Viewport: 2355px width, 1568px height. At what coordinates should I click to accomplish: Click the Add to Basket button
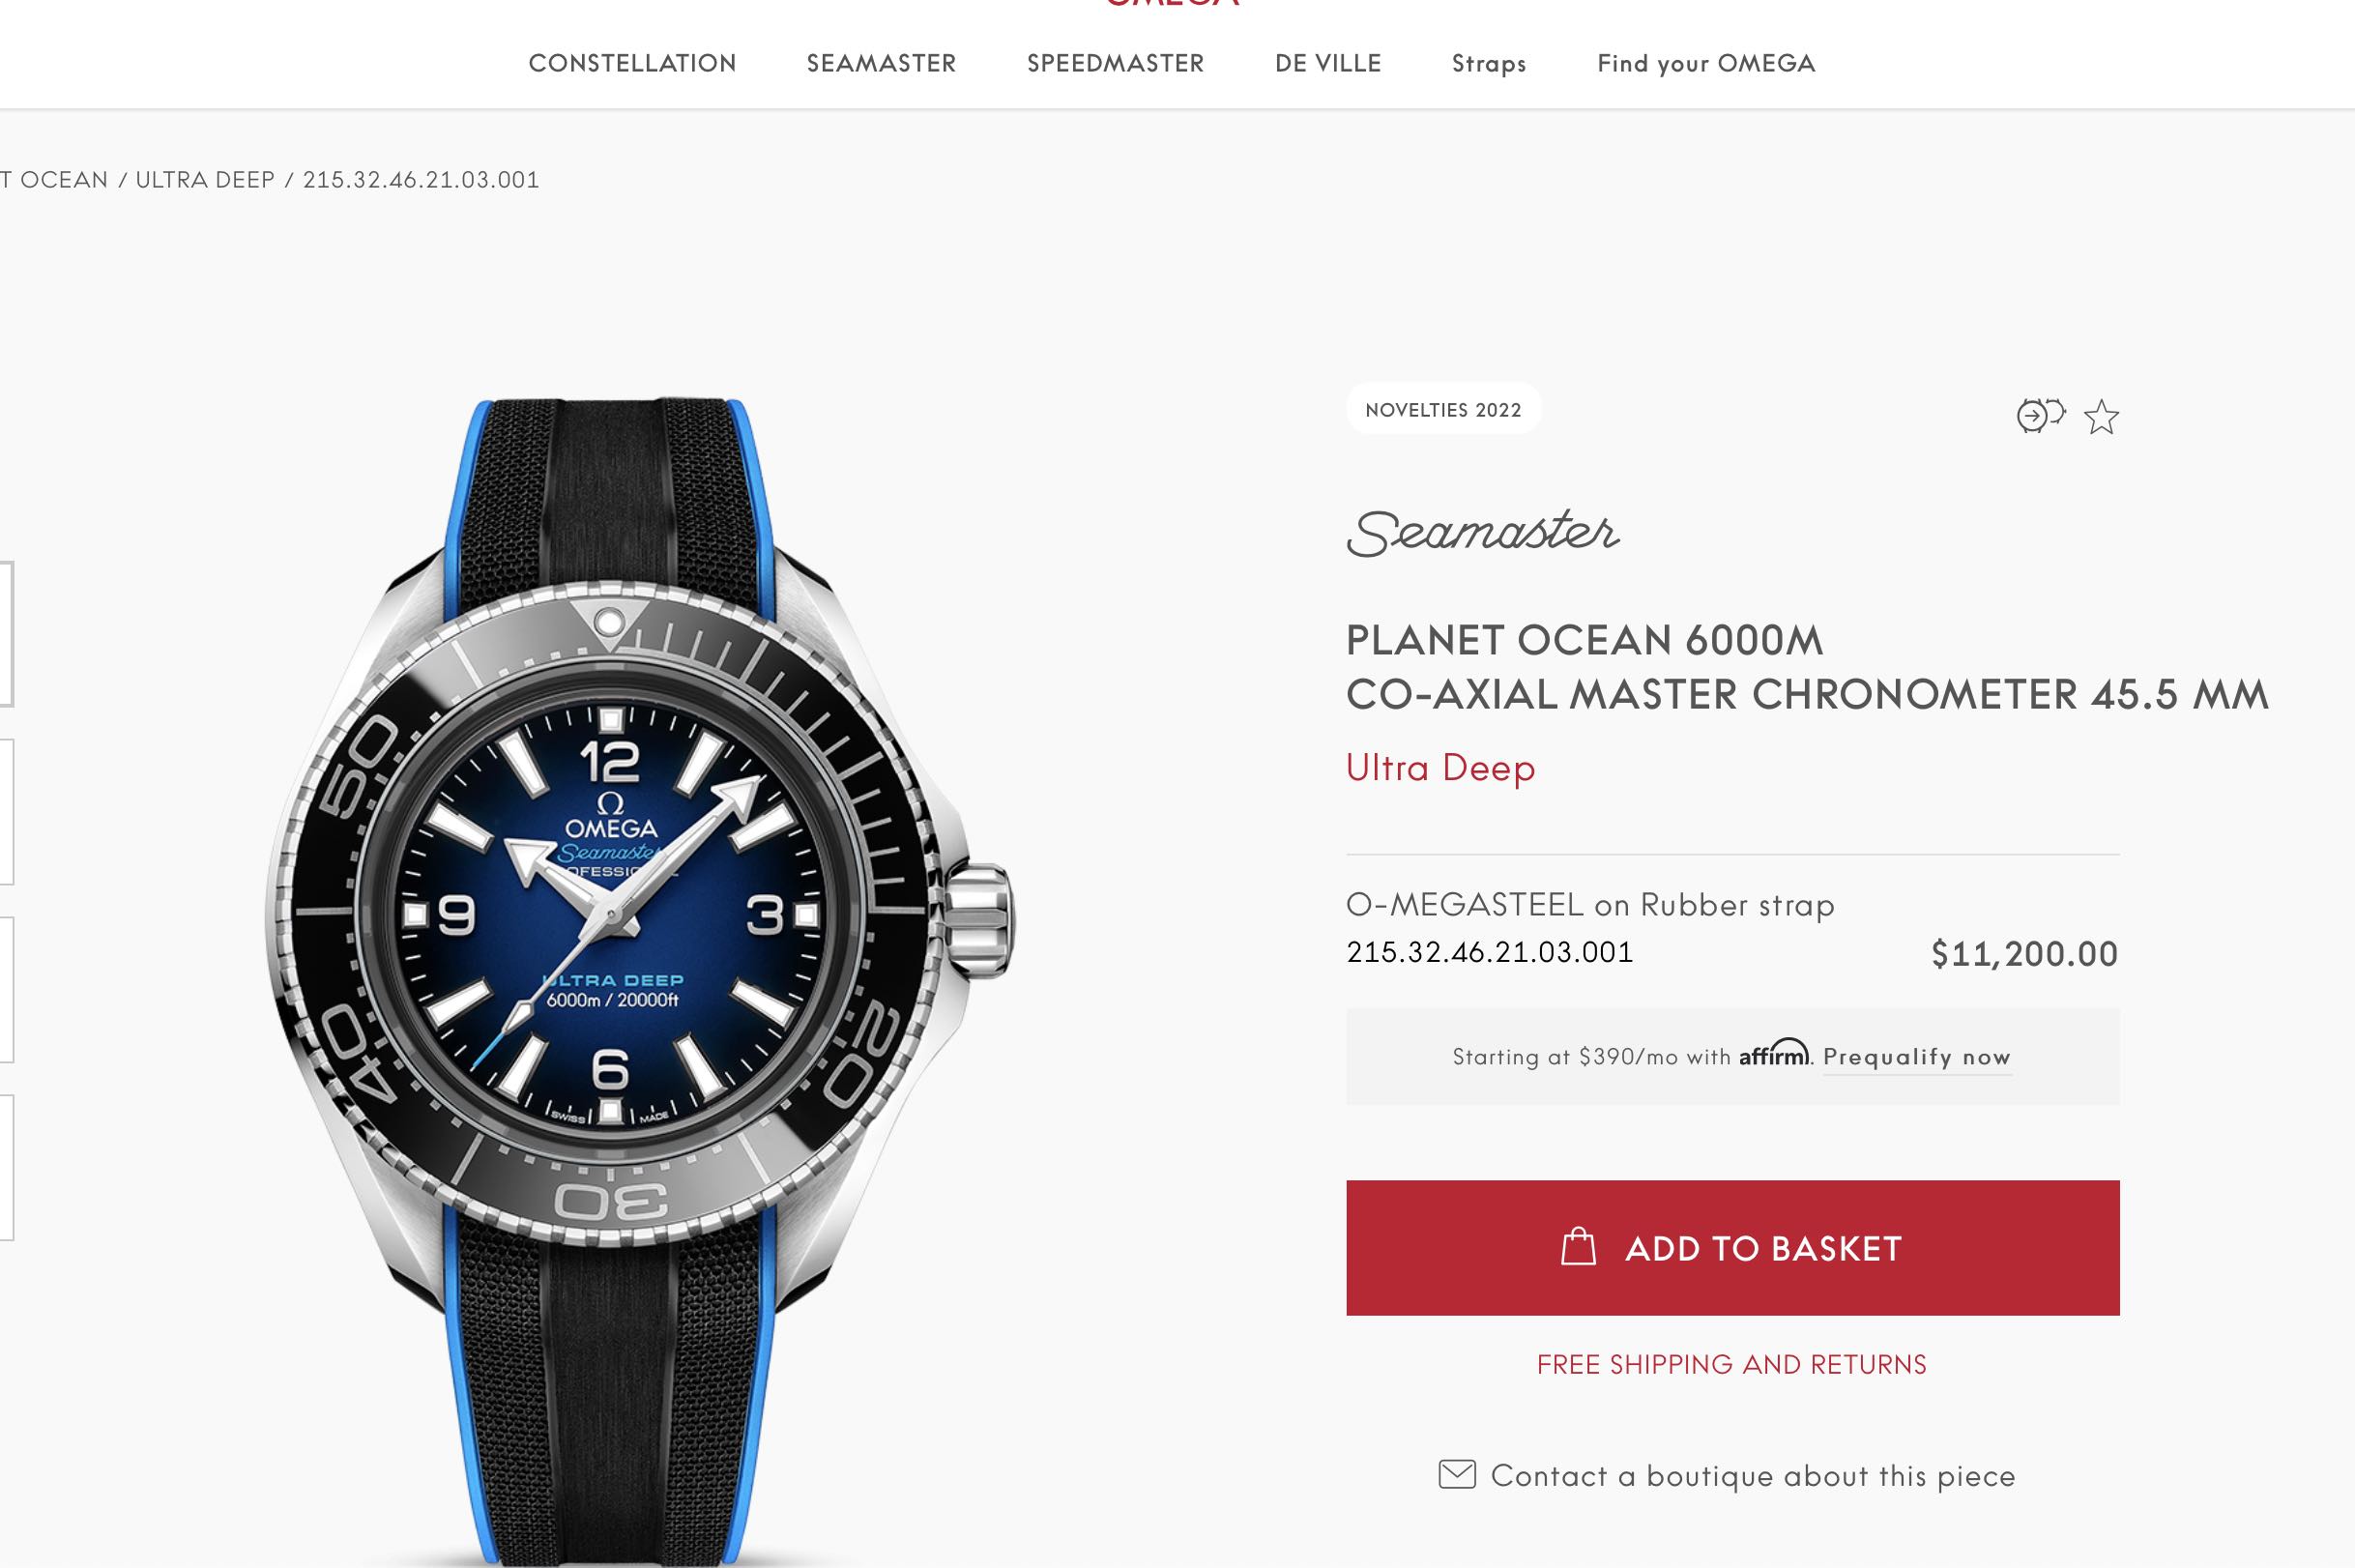click(x=1732, y=1247)
